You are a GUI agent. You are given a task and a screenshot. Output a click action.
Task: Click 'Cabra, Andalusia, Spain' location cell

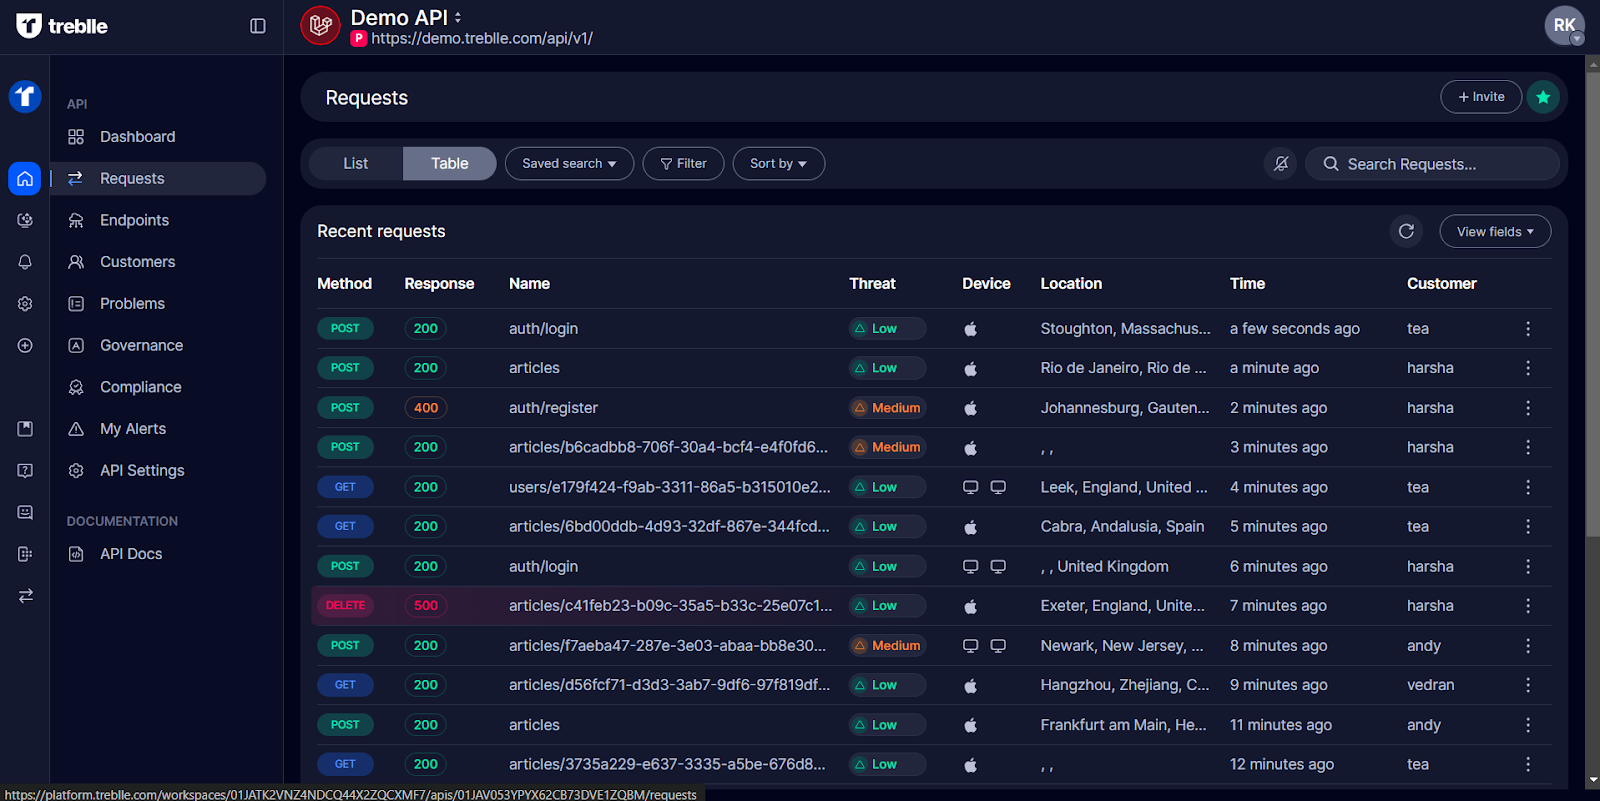(x=1122, y=527)
